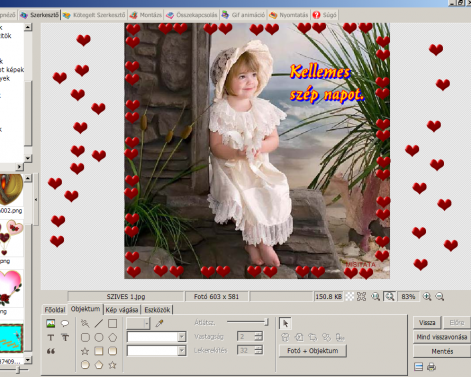Click the Előre redo button
471x377 pixels.
point(457,323)
